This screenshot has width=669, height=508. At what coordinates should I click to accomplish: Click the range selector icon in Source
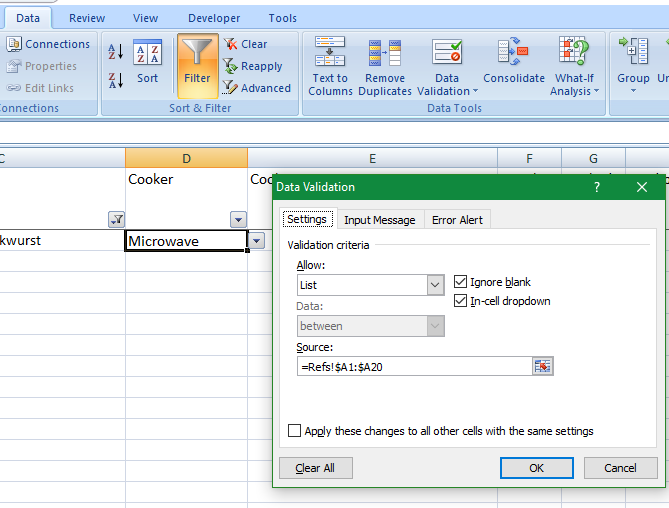click(x=542, y=367)
